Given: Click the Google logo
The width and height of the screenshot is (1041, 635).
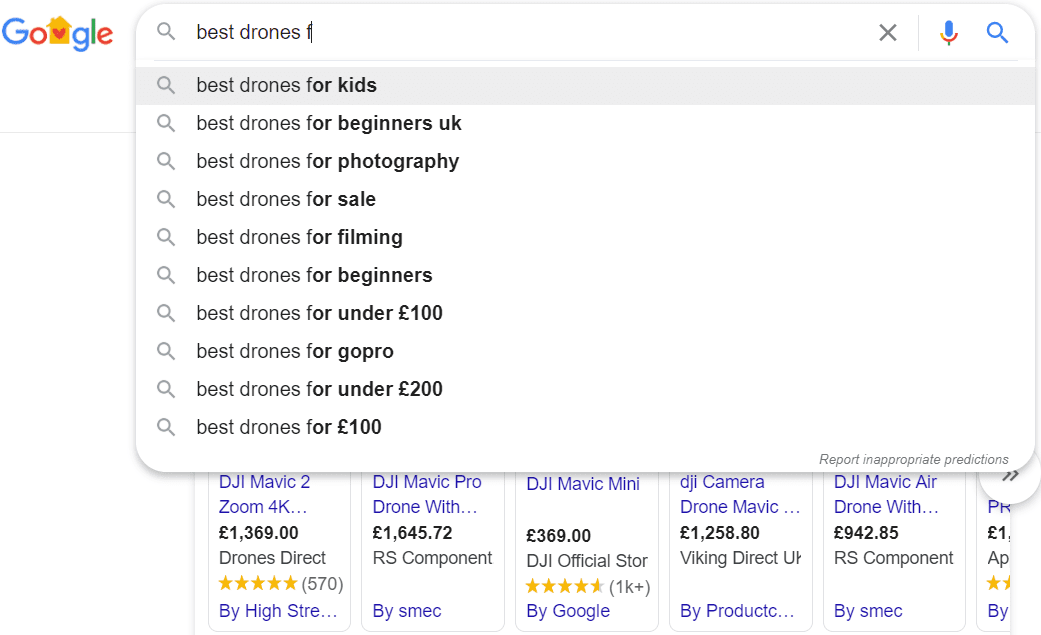Looking at the screenshot, I should (57, 33).
